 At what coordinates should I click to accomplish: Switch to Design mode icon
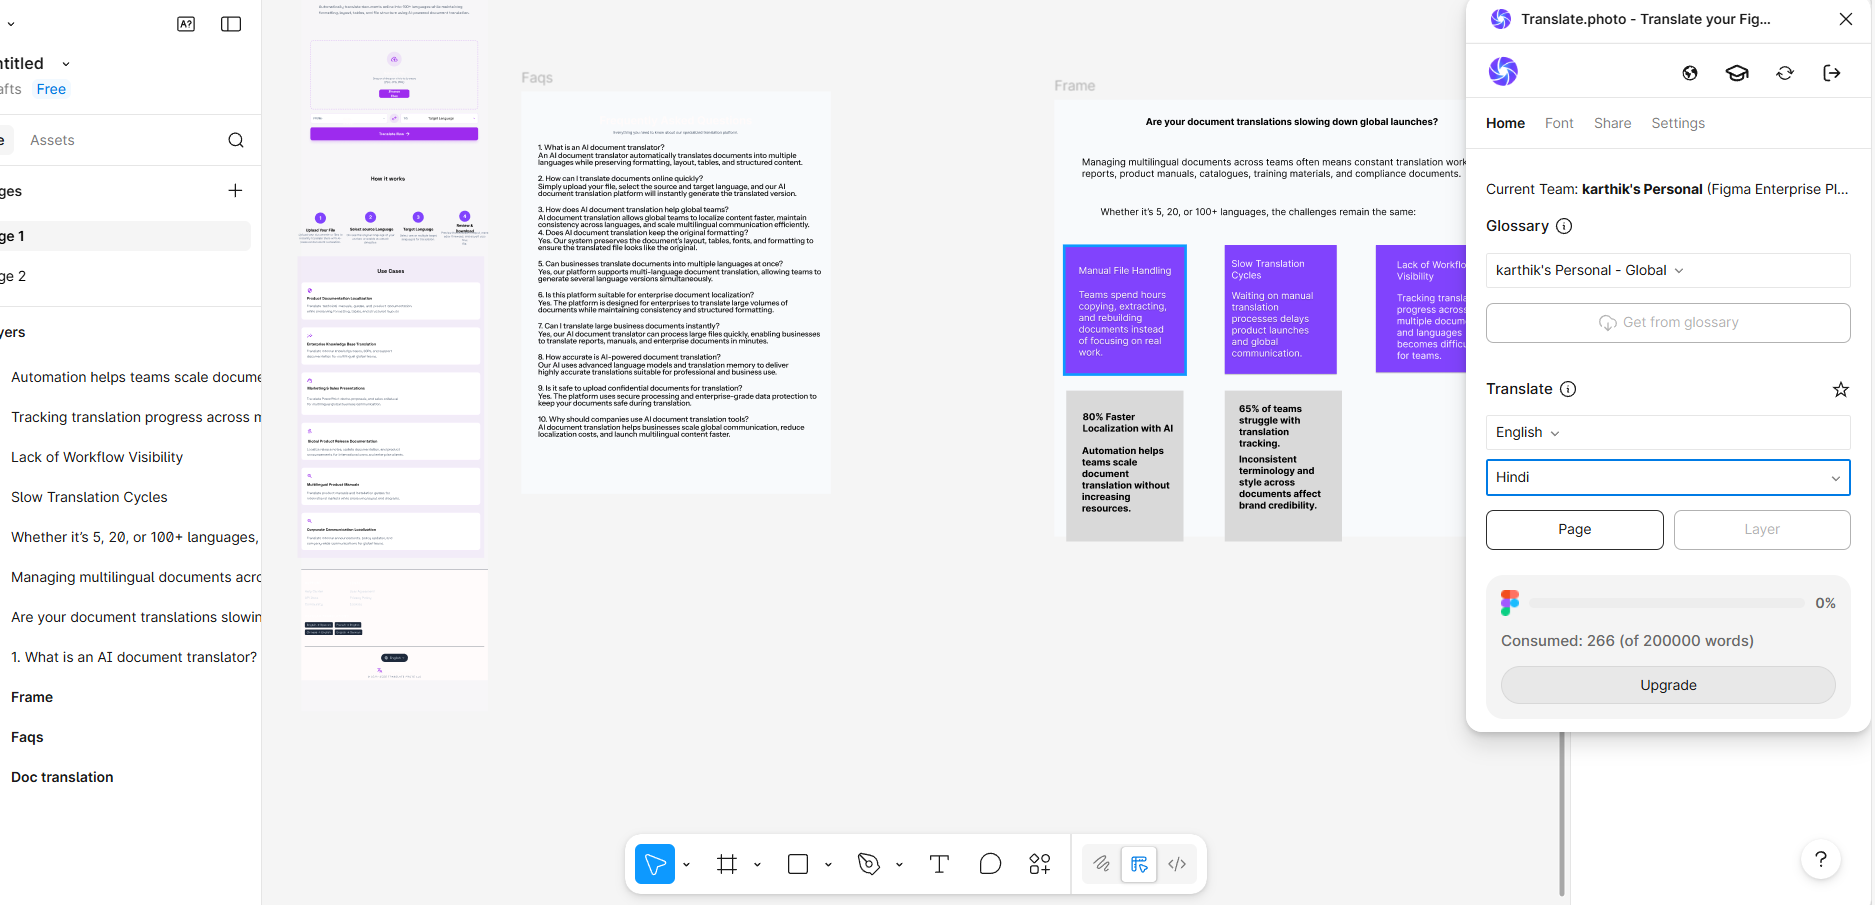tap(1139, 864)
